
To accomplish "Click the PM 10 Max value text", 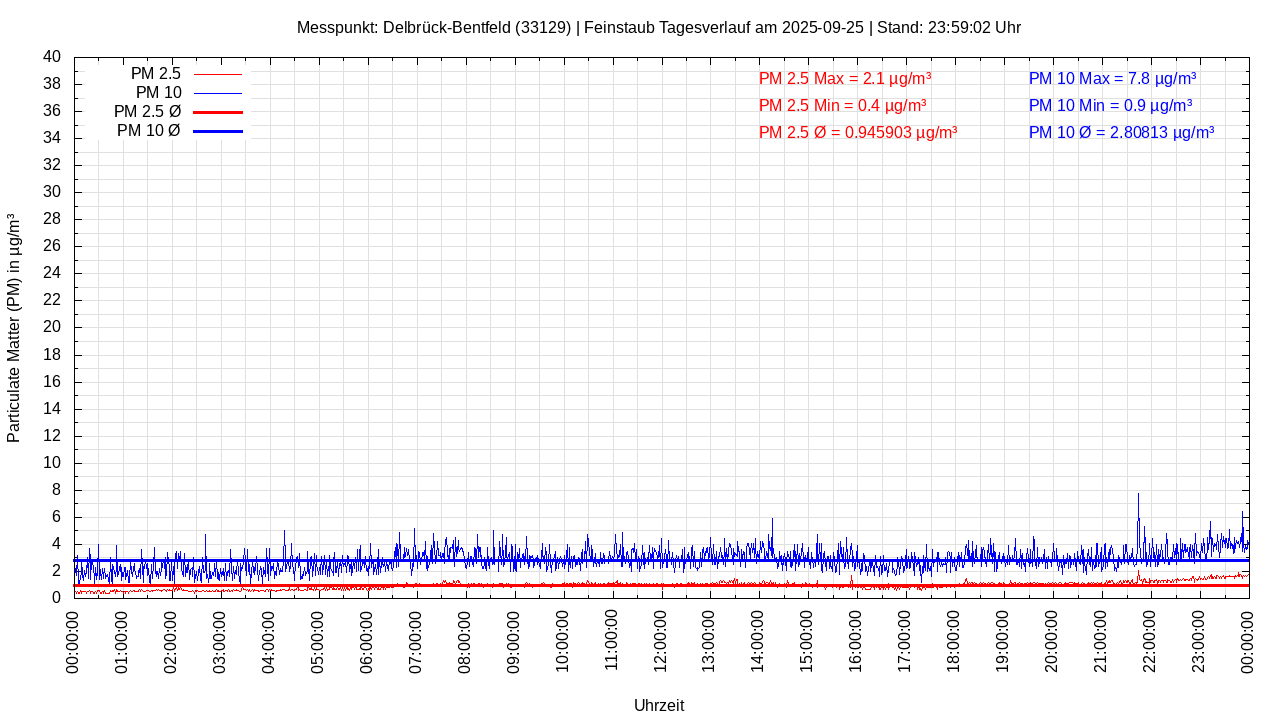I will (1112, 78).
